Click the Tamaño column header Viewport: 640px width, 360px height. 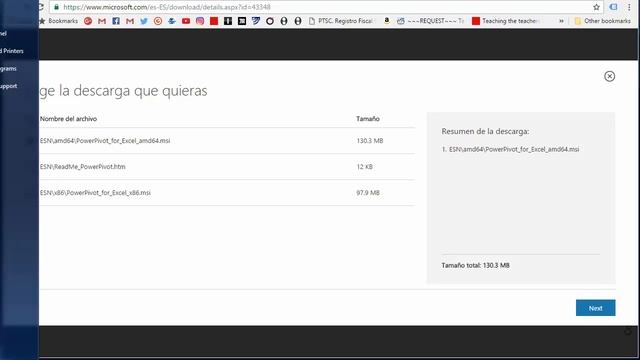367,119
